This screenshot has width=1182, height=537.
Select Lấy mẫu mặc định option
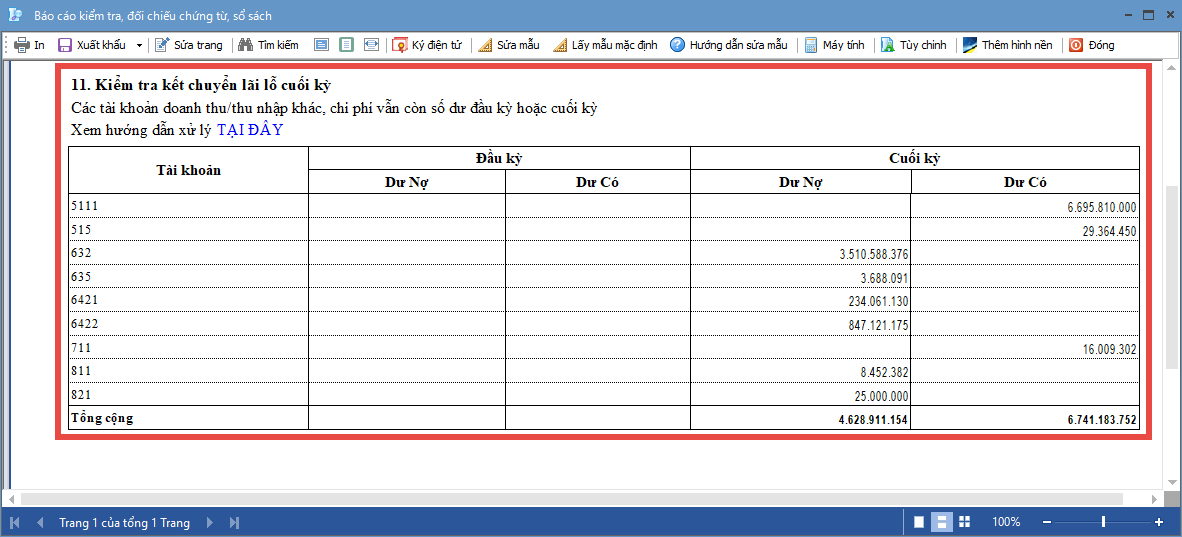(605, 45)
